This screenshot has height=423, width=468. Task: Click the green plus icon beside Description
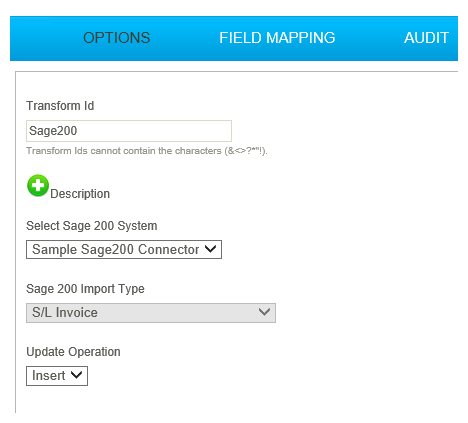click(x=38, y=185)
